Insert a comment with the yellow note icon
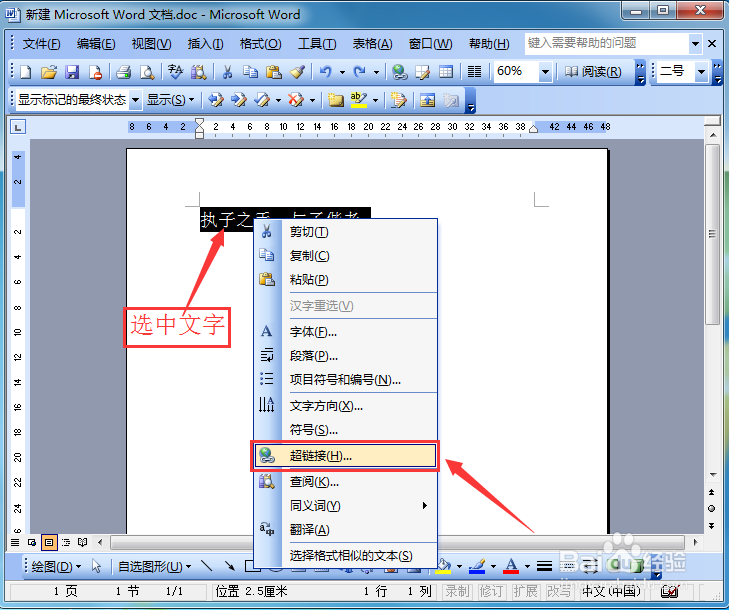729x610 pixels. pos(335,100)
